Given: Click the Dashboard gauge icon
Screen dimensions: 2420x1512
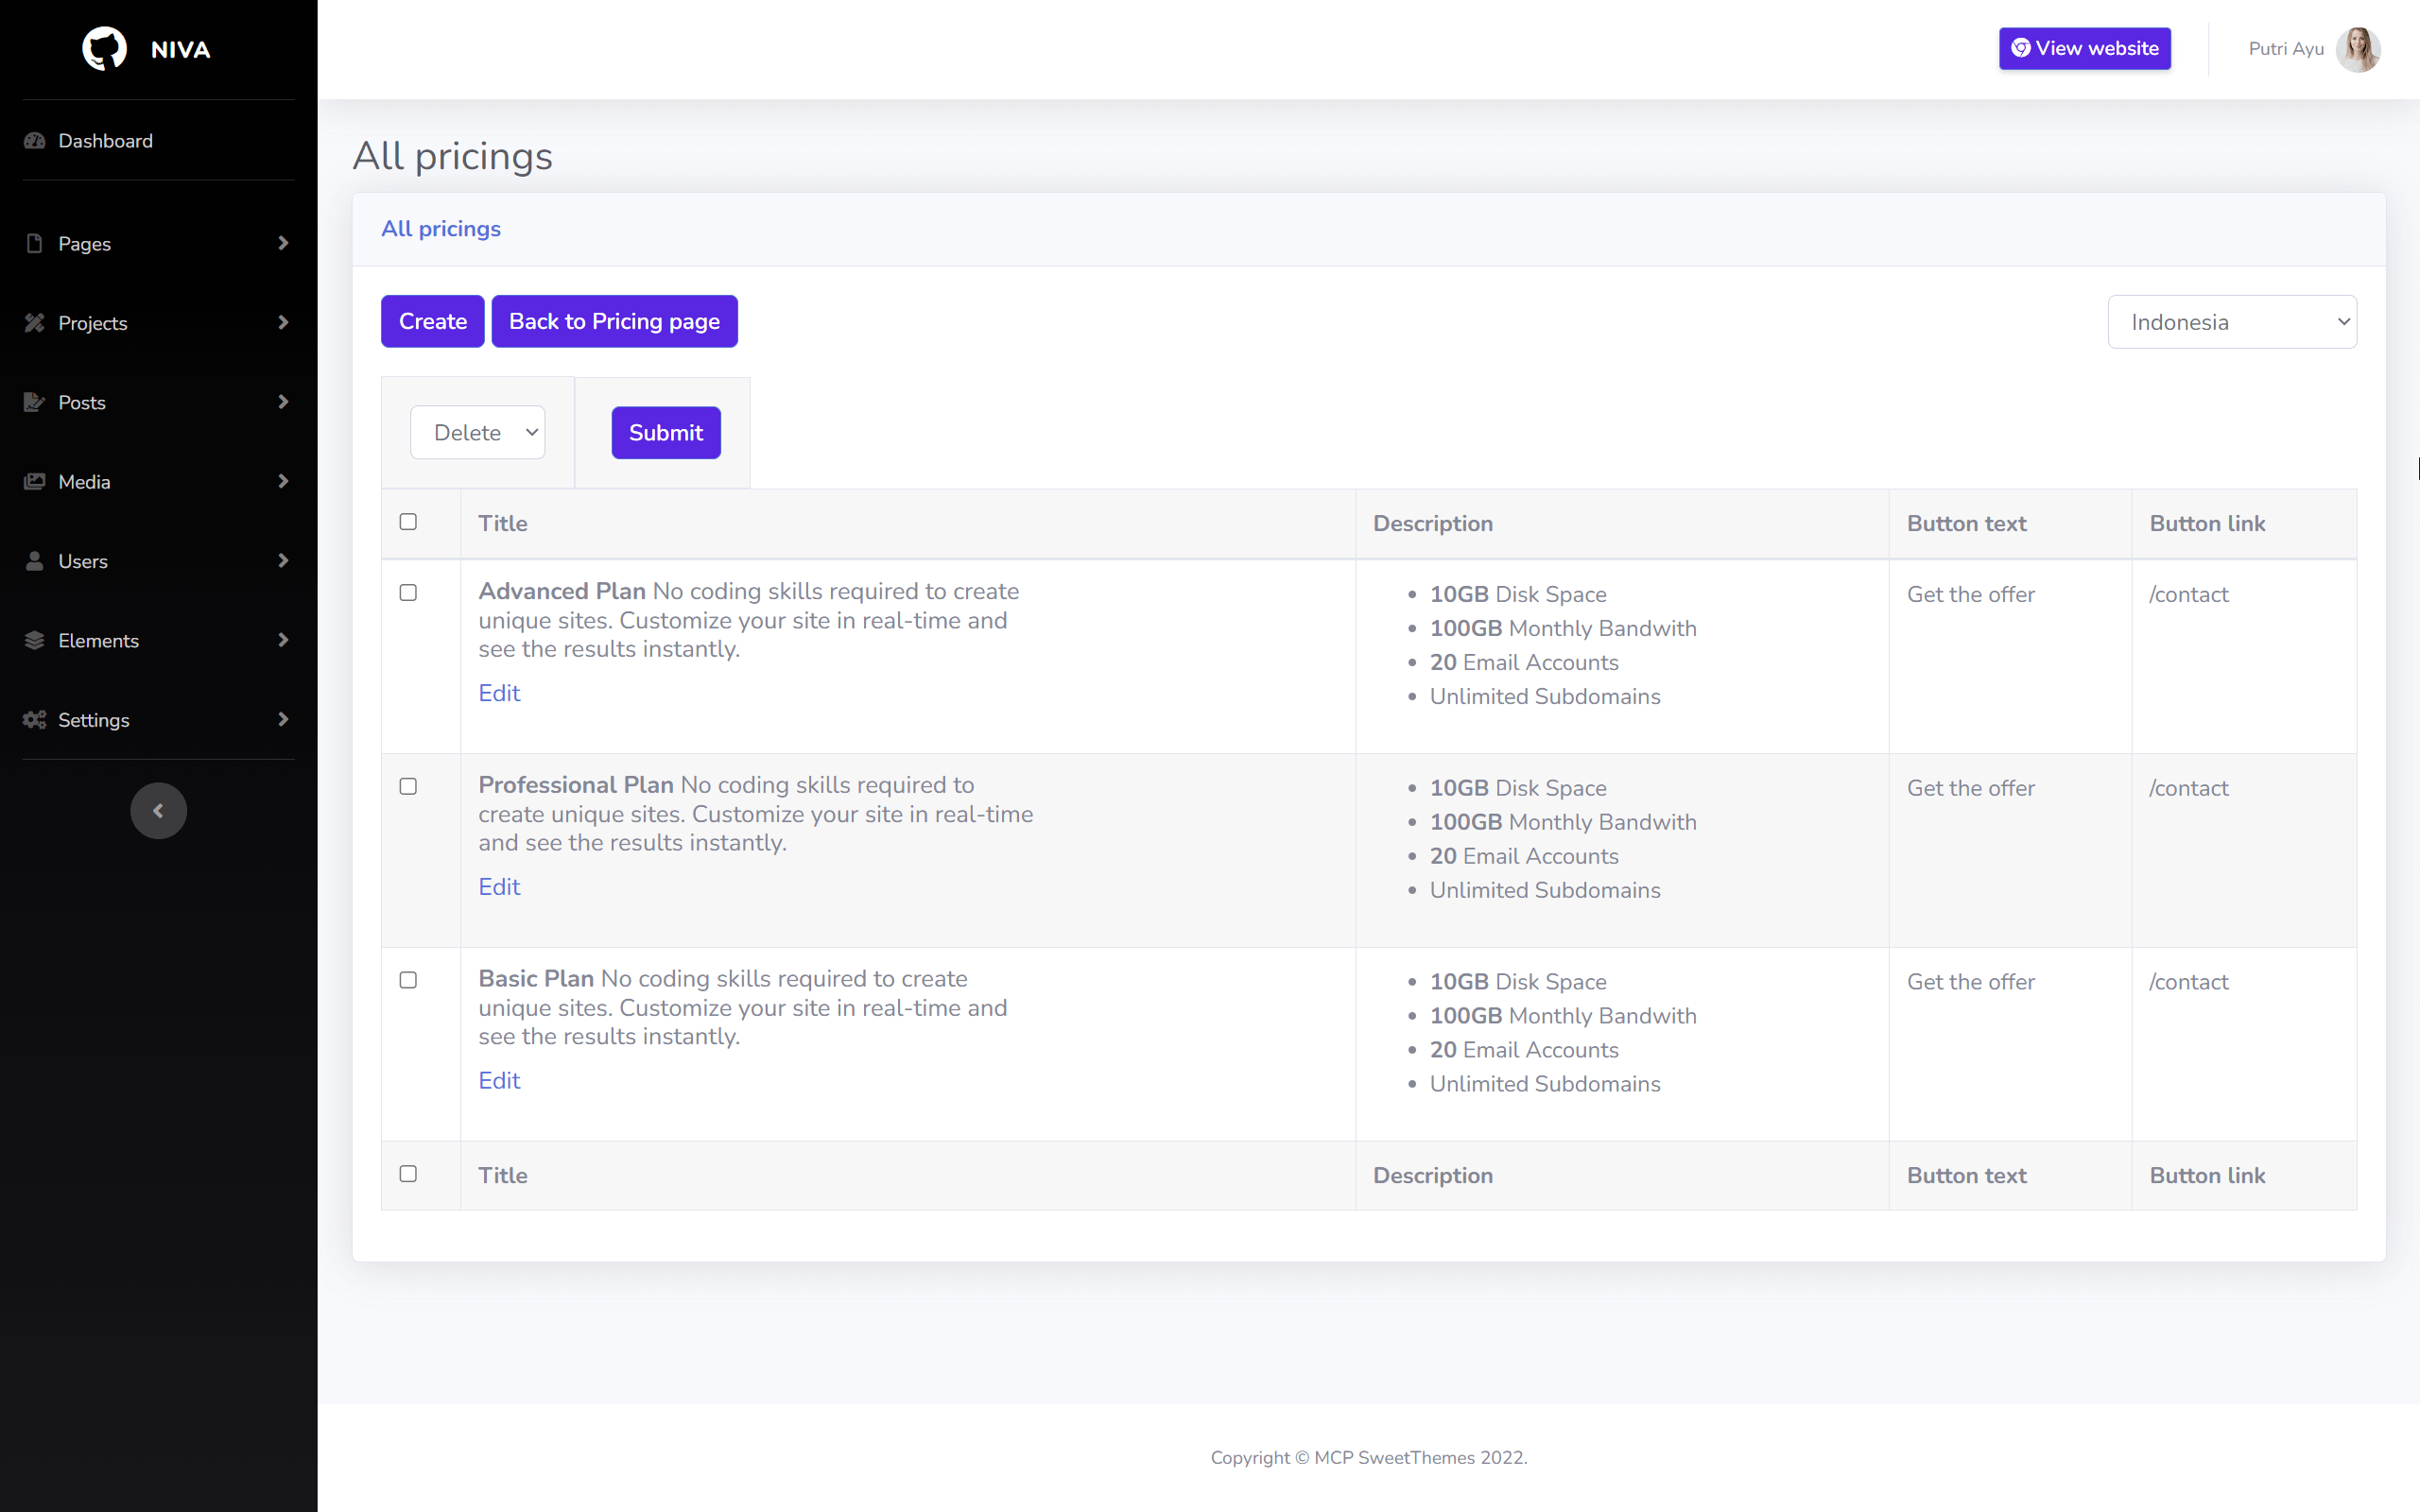Looking at the screenshot, I should 35,141.
